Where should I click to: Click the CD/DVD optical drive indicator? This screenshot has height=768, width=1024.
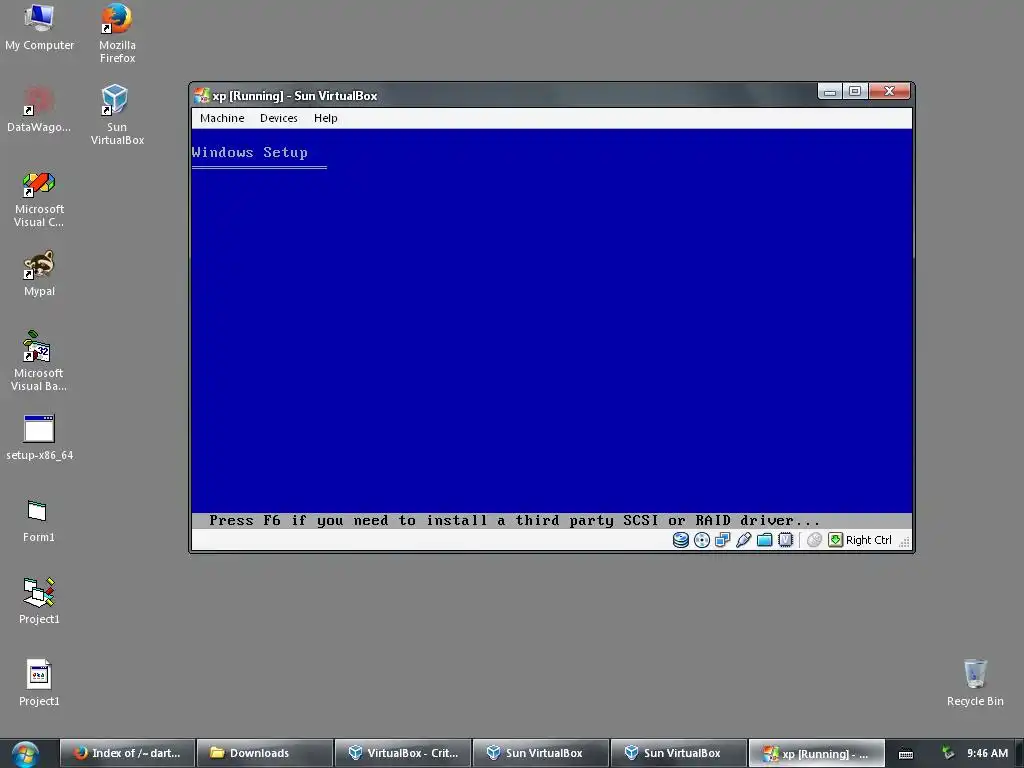click(x=701, y=540)
